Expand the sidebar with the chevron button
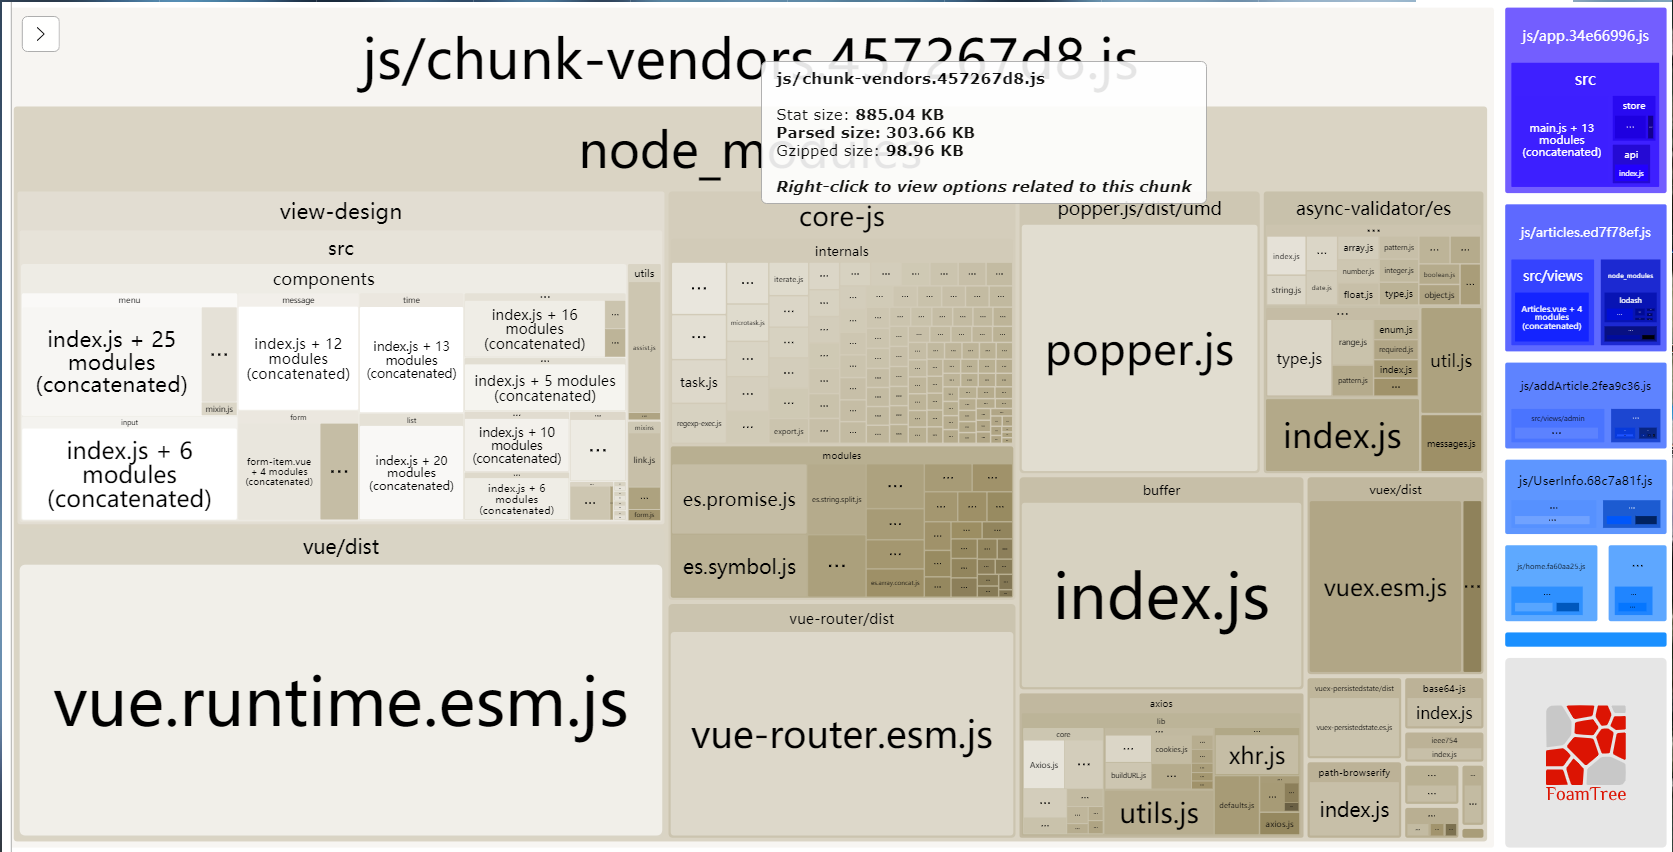 point(41,34)
